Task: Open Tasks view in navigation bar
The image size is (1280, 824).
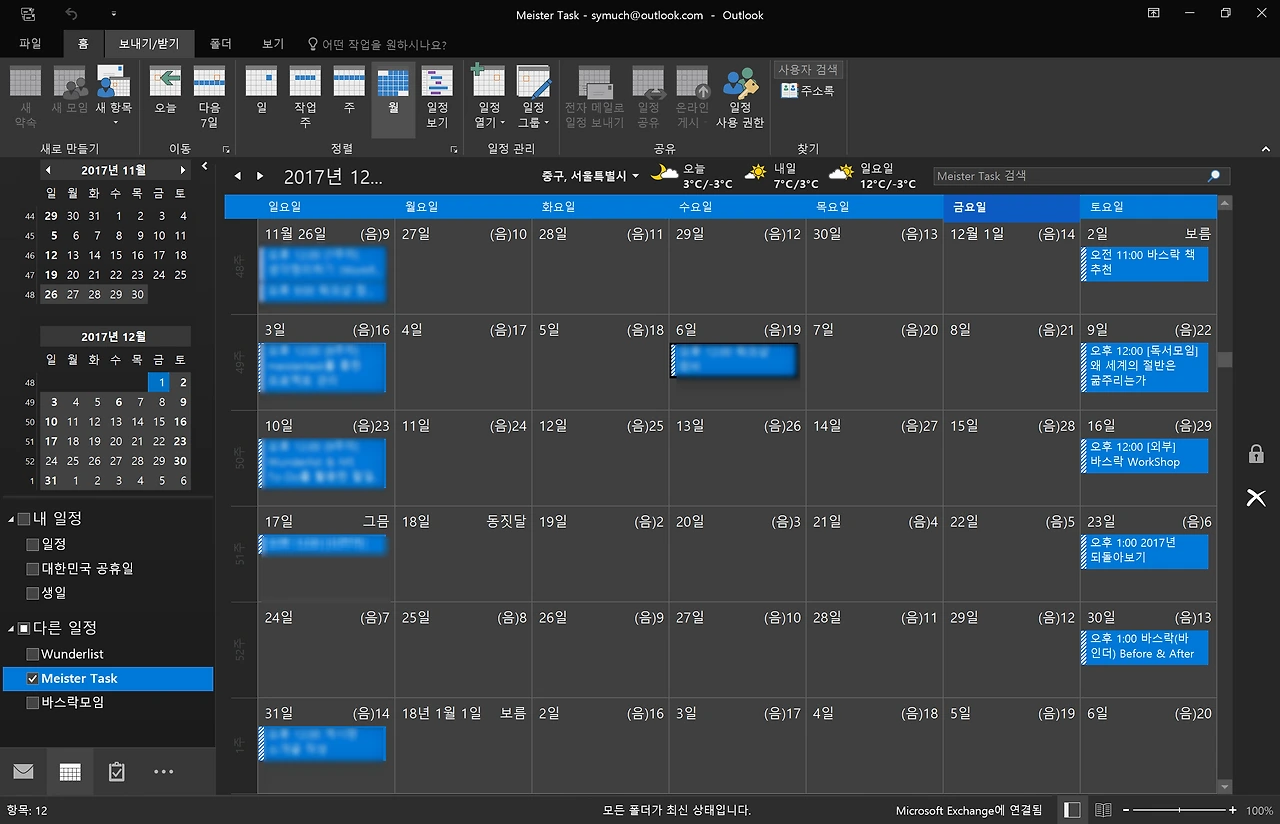Action: tap(116, 772)
